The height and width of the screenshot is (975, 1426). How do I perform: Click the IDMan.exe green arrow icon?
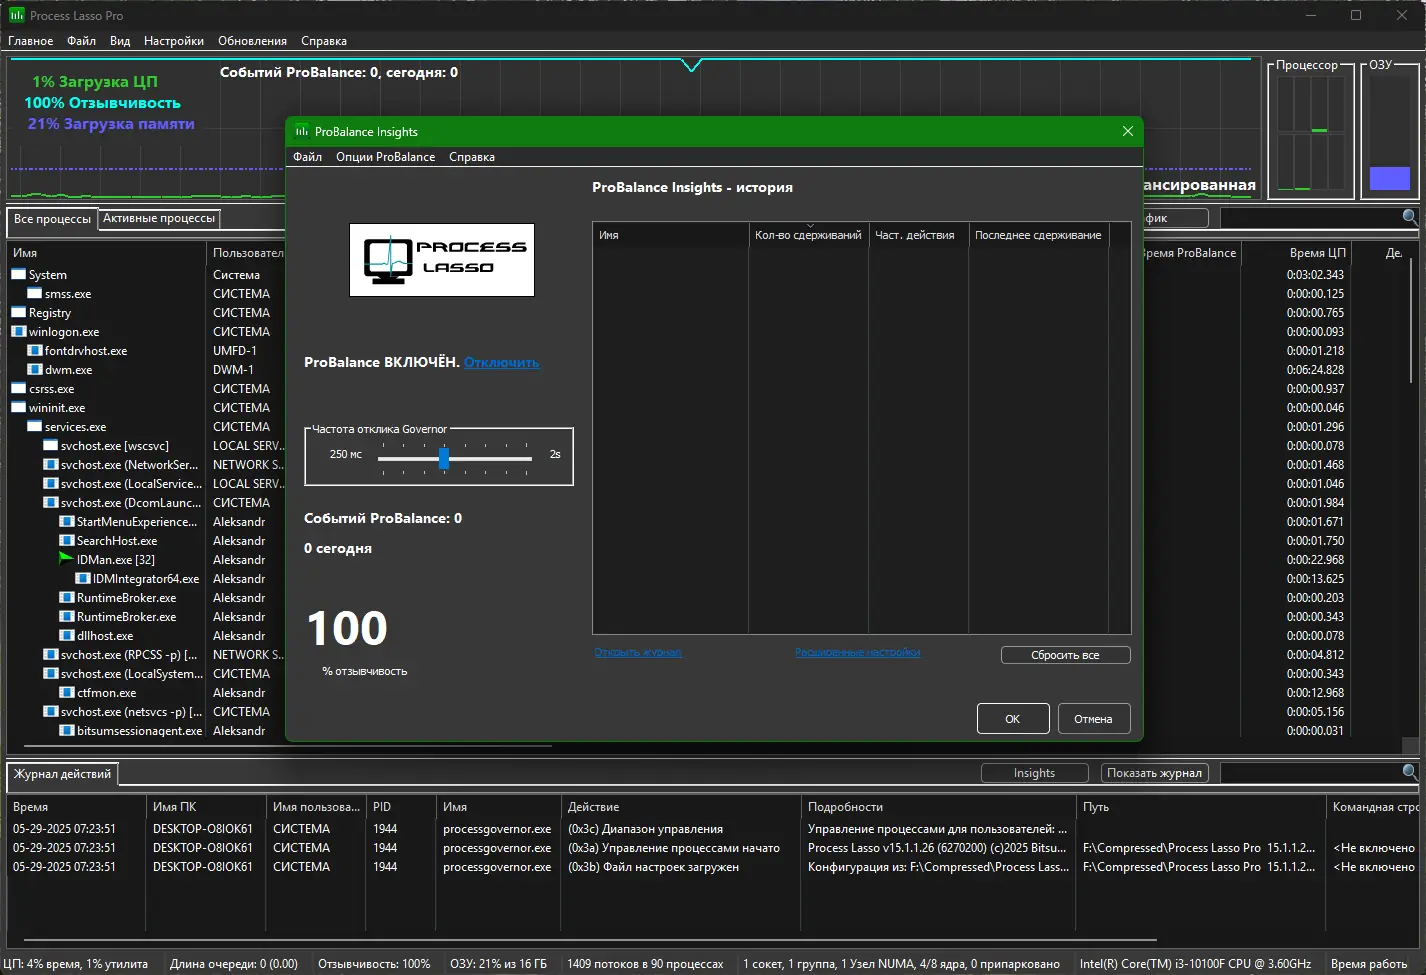coord(66,559)
